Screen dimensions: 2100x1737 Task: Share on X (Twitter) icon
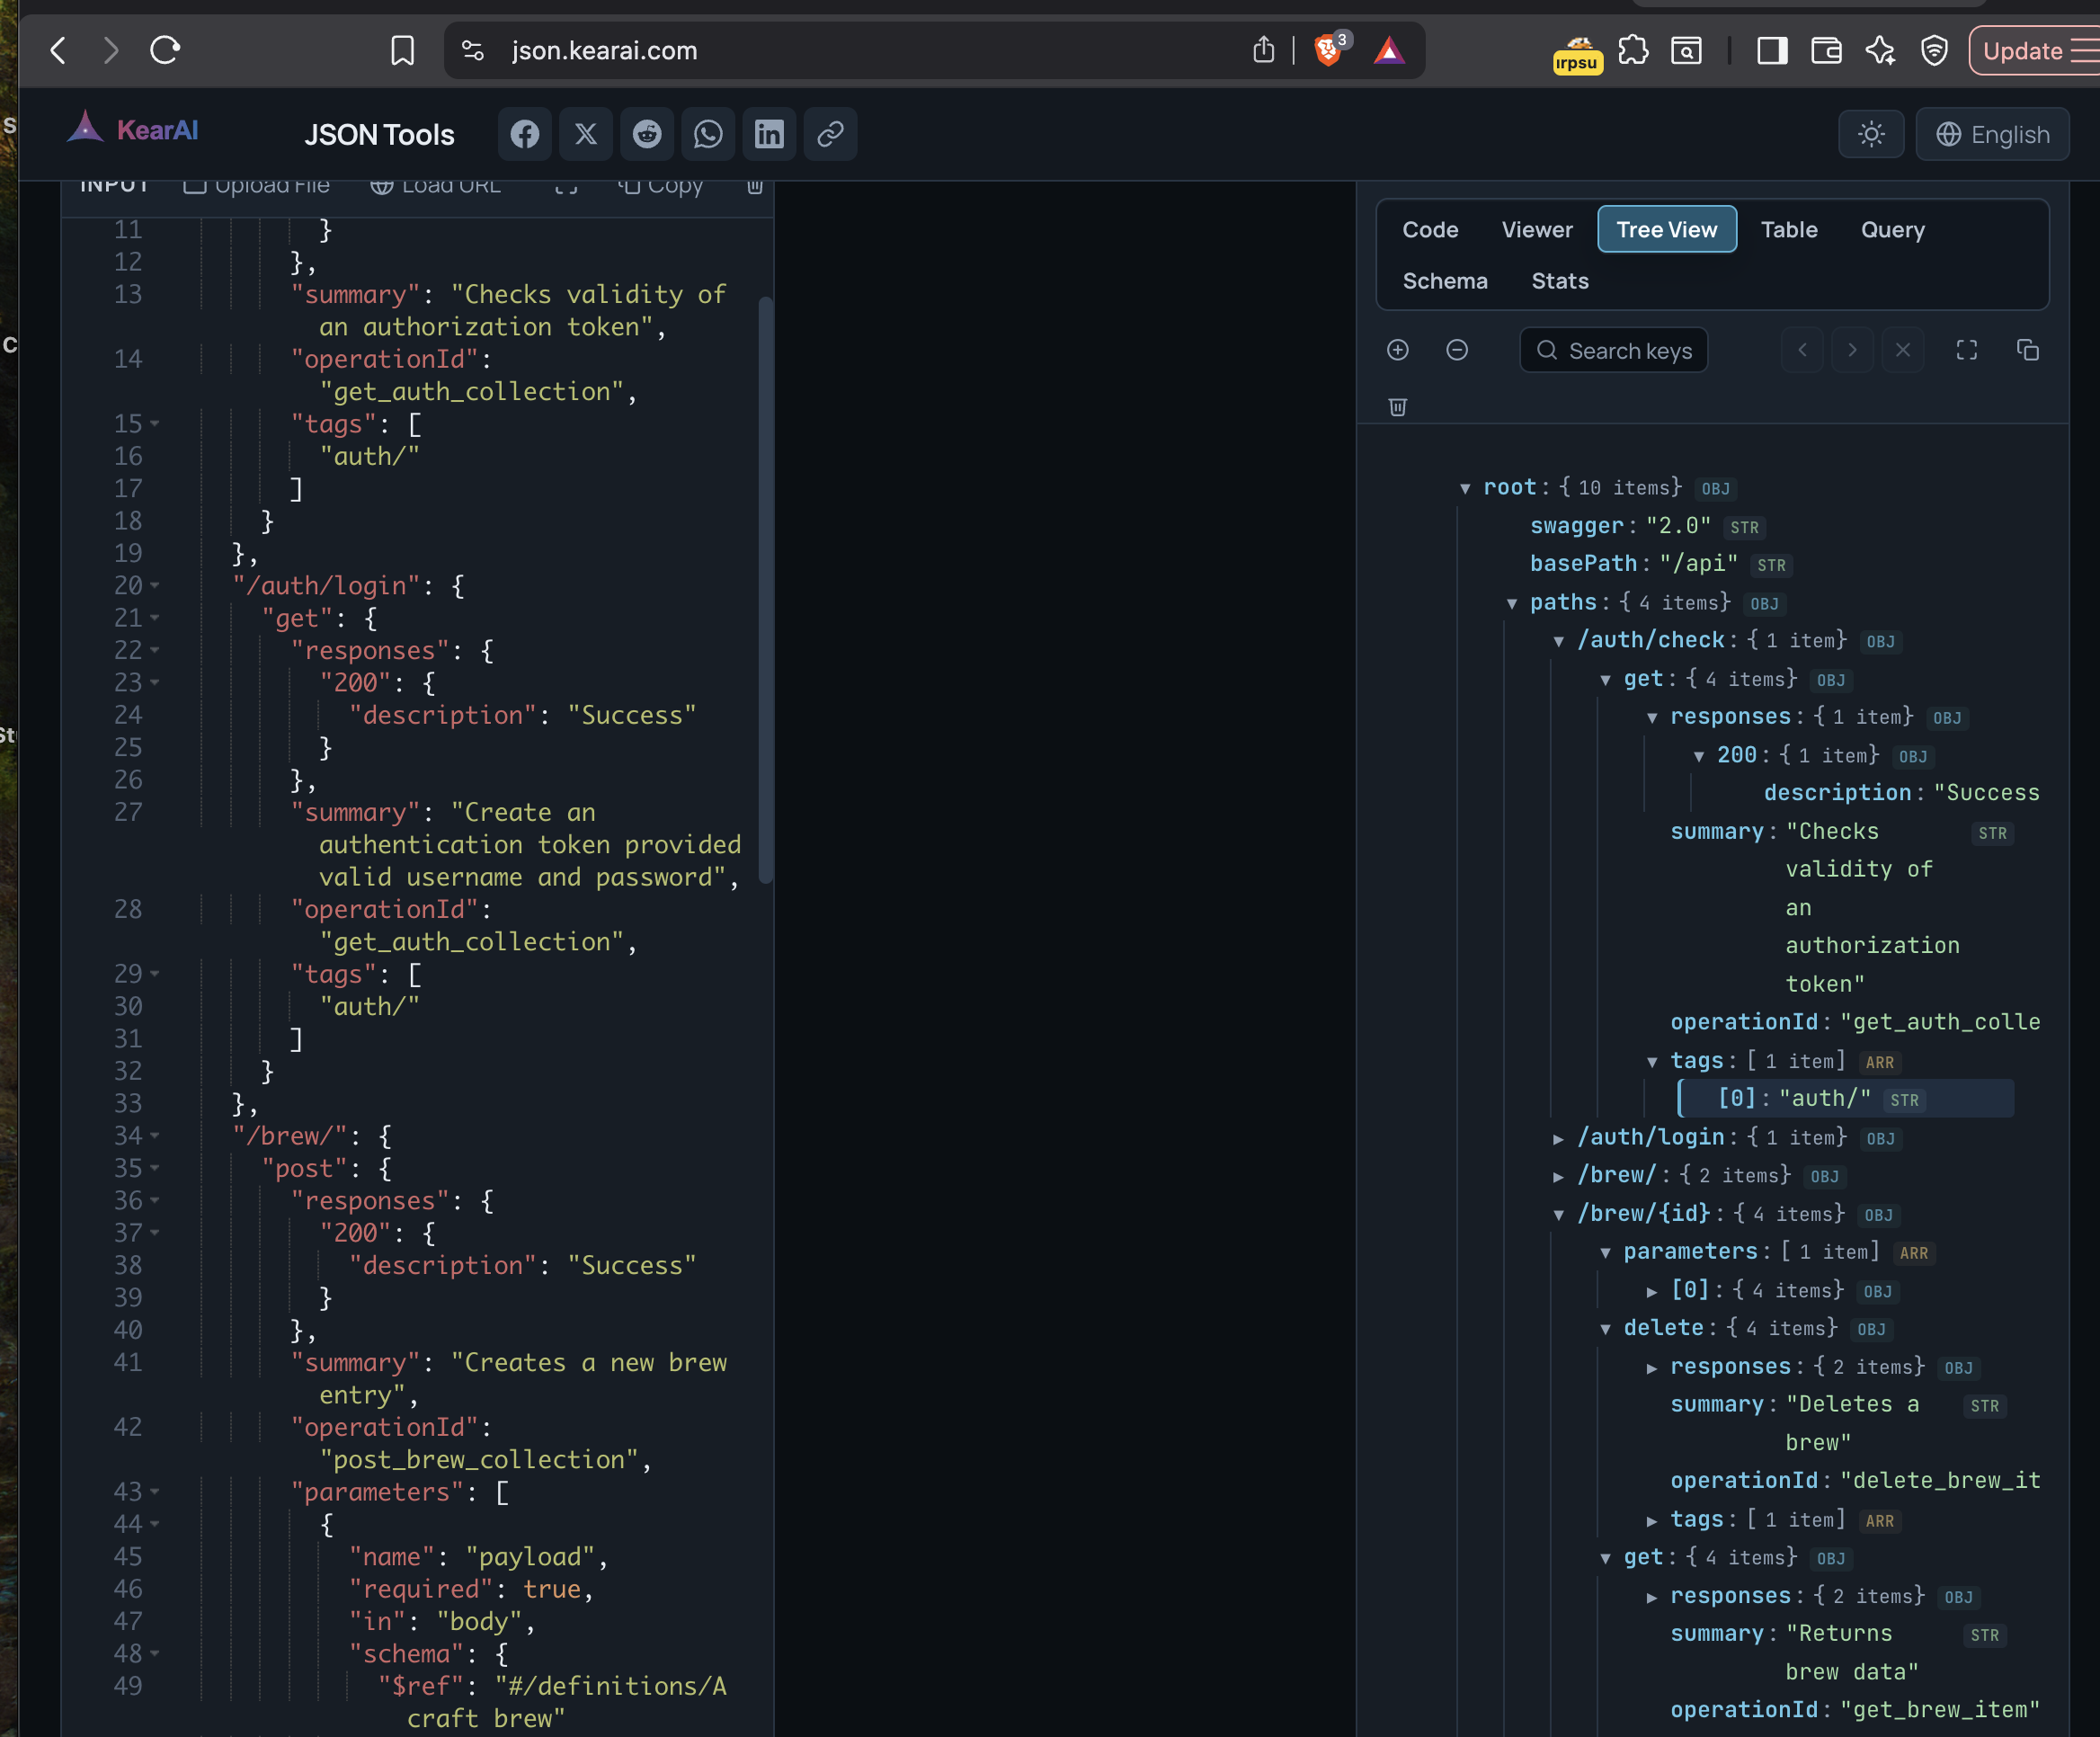(585, 134)
